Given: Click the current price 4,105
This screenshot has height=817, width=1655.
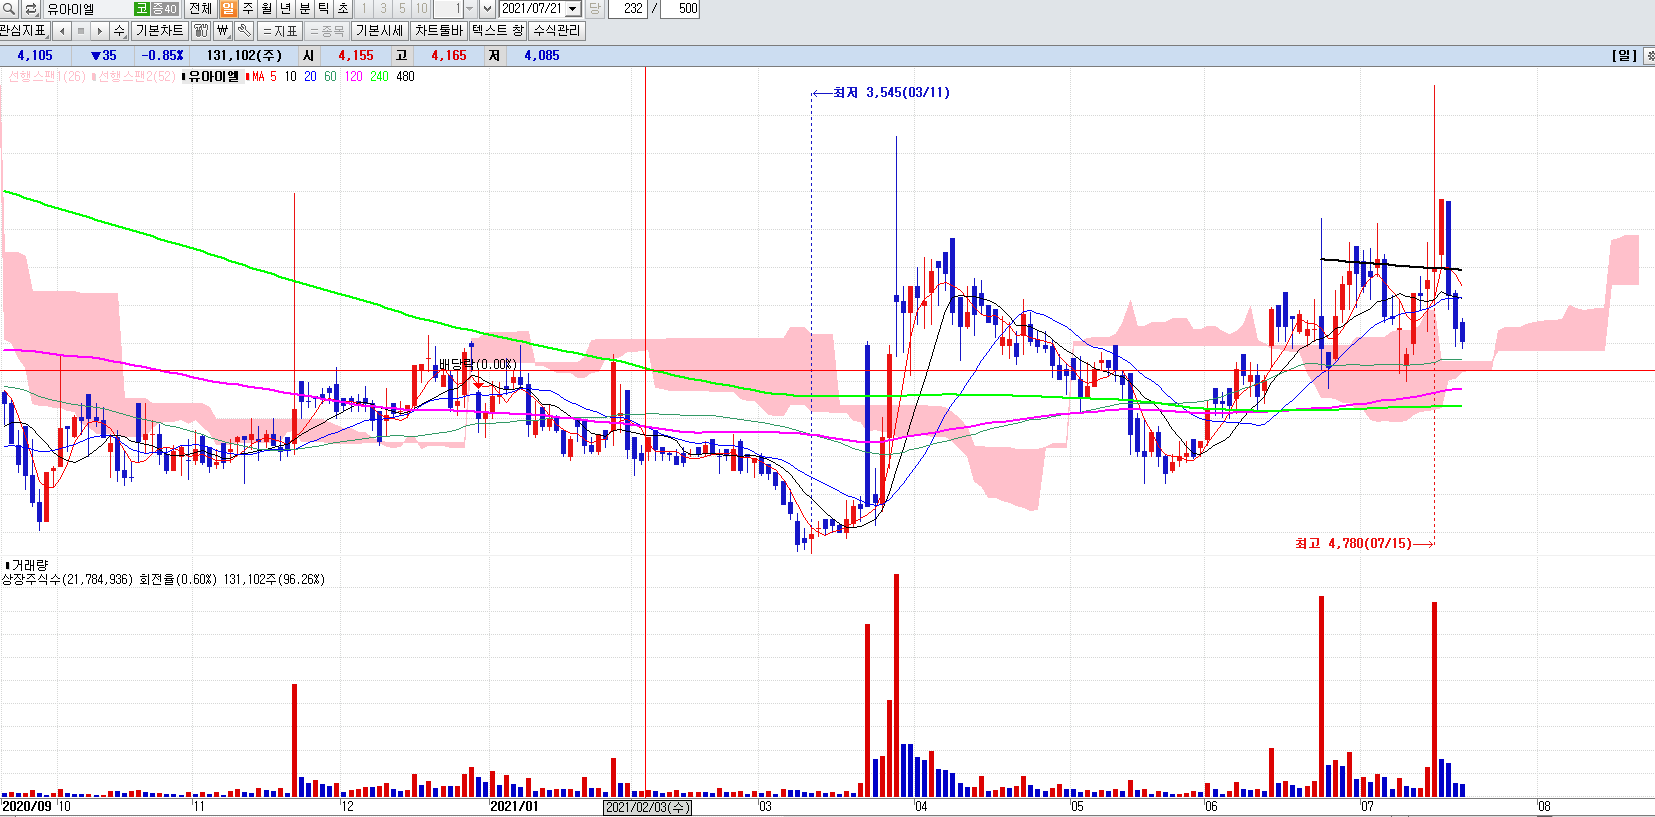Looking at the screenshot, I should [x=35, y=56].
